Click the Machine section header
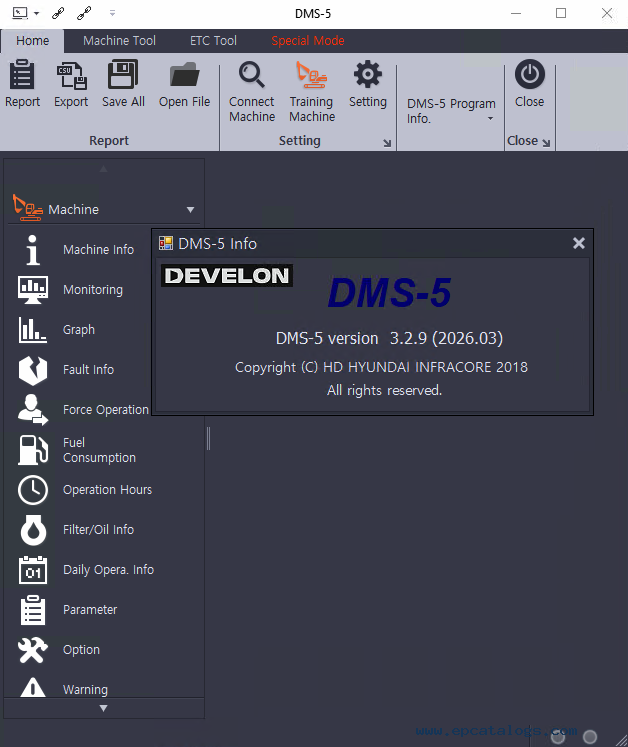 pyautogui.click(x=104, y=209)
